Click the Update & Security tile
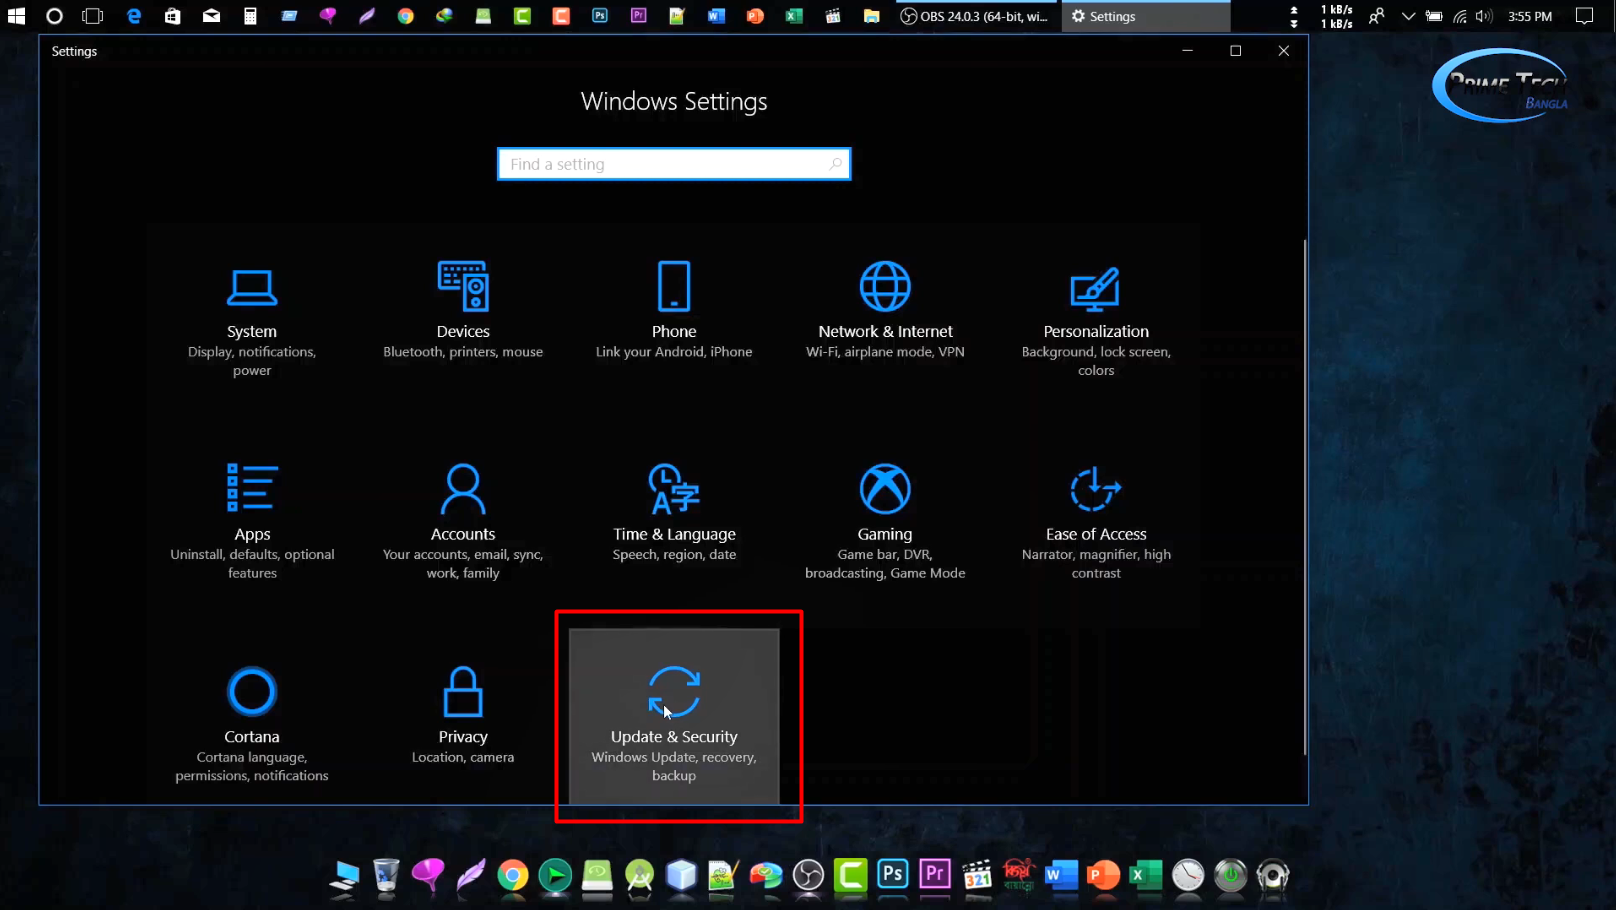1616x910 pixels. click(x=674, y=717)
